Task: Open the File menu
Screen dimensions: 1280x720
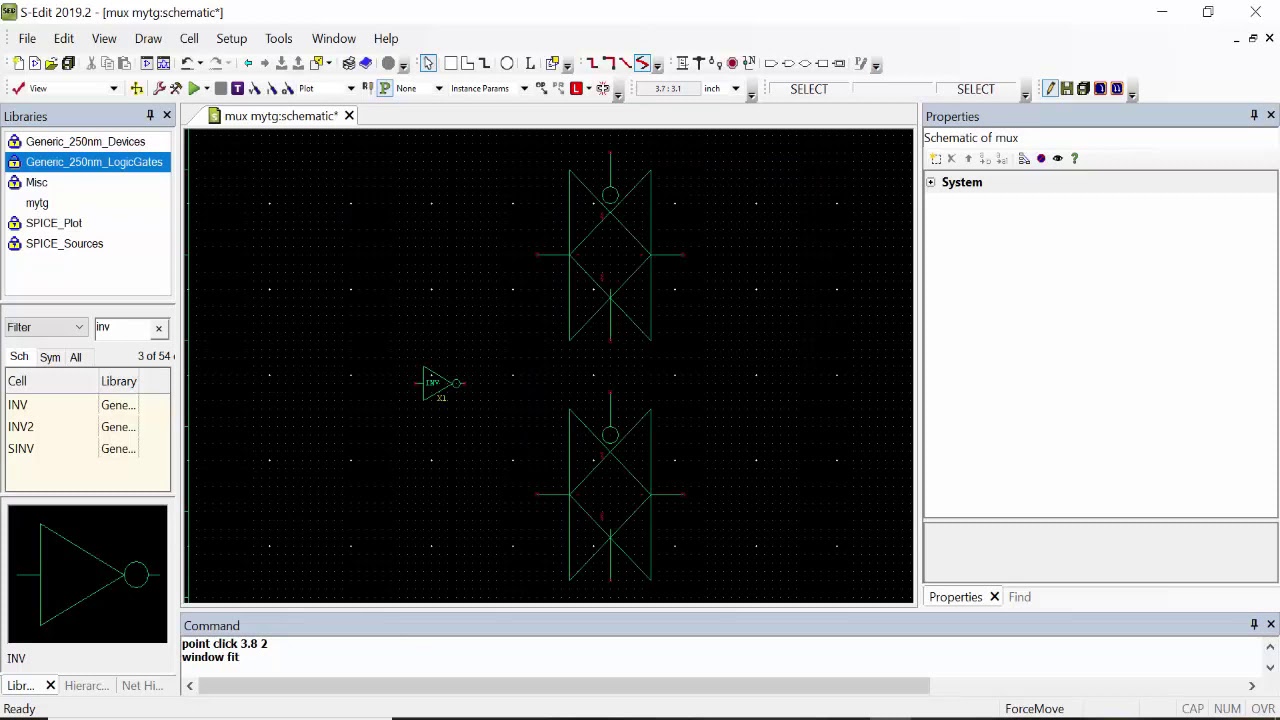Action: pos(27,38)
